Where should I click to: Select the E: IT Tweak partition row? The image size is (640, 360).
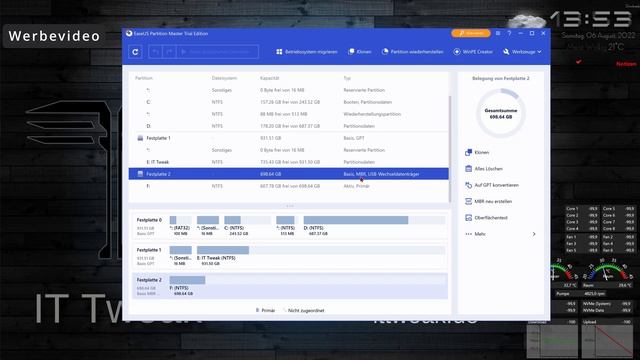point(289,162)
